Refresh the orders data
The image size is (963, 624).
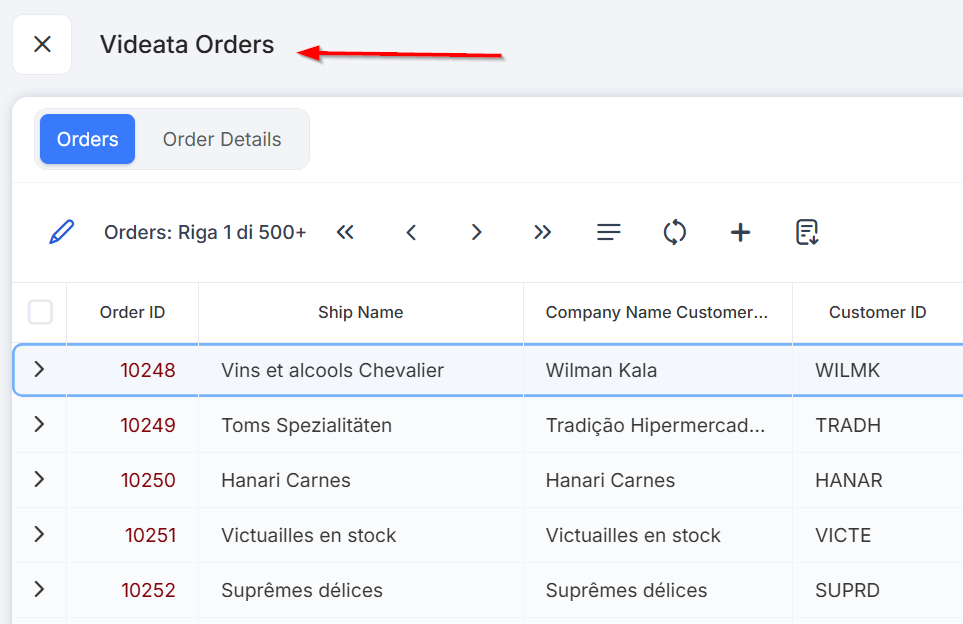(674, 233)
